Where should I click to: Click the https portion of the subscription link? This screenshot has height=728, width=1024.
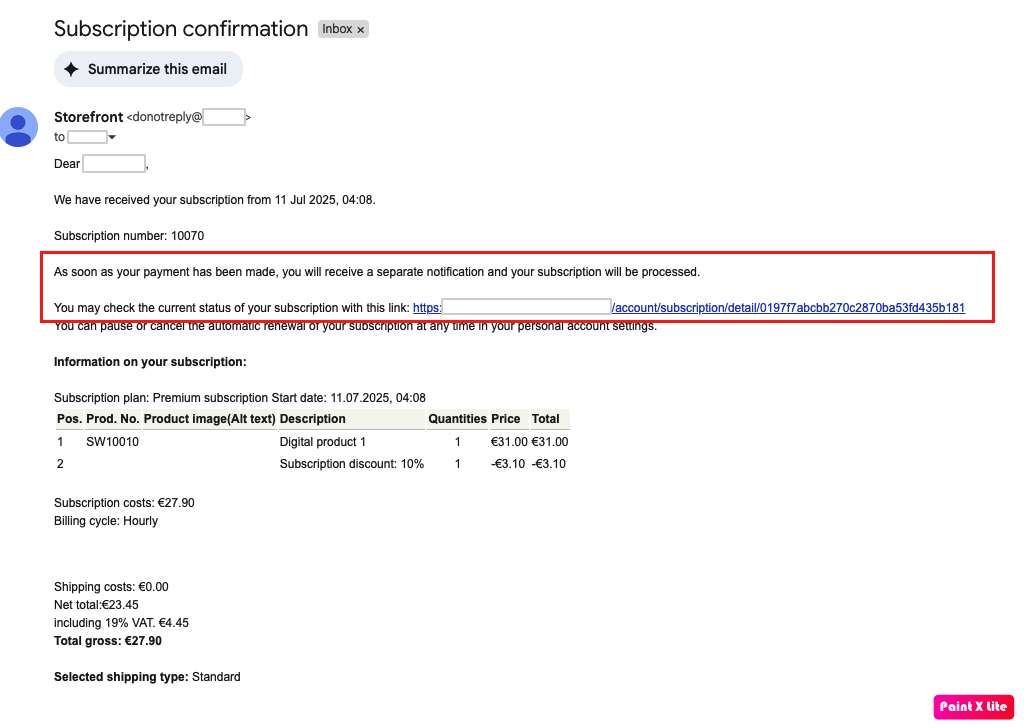(426, 307)
